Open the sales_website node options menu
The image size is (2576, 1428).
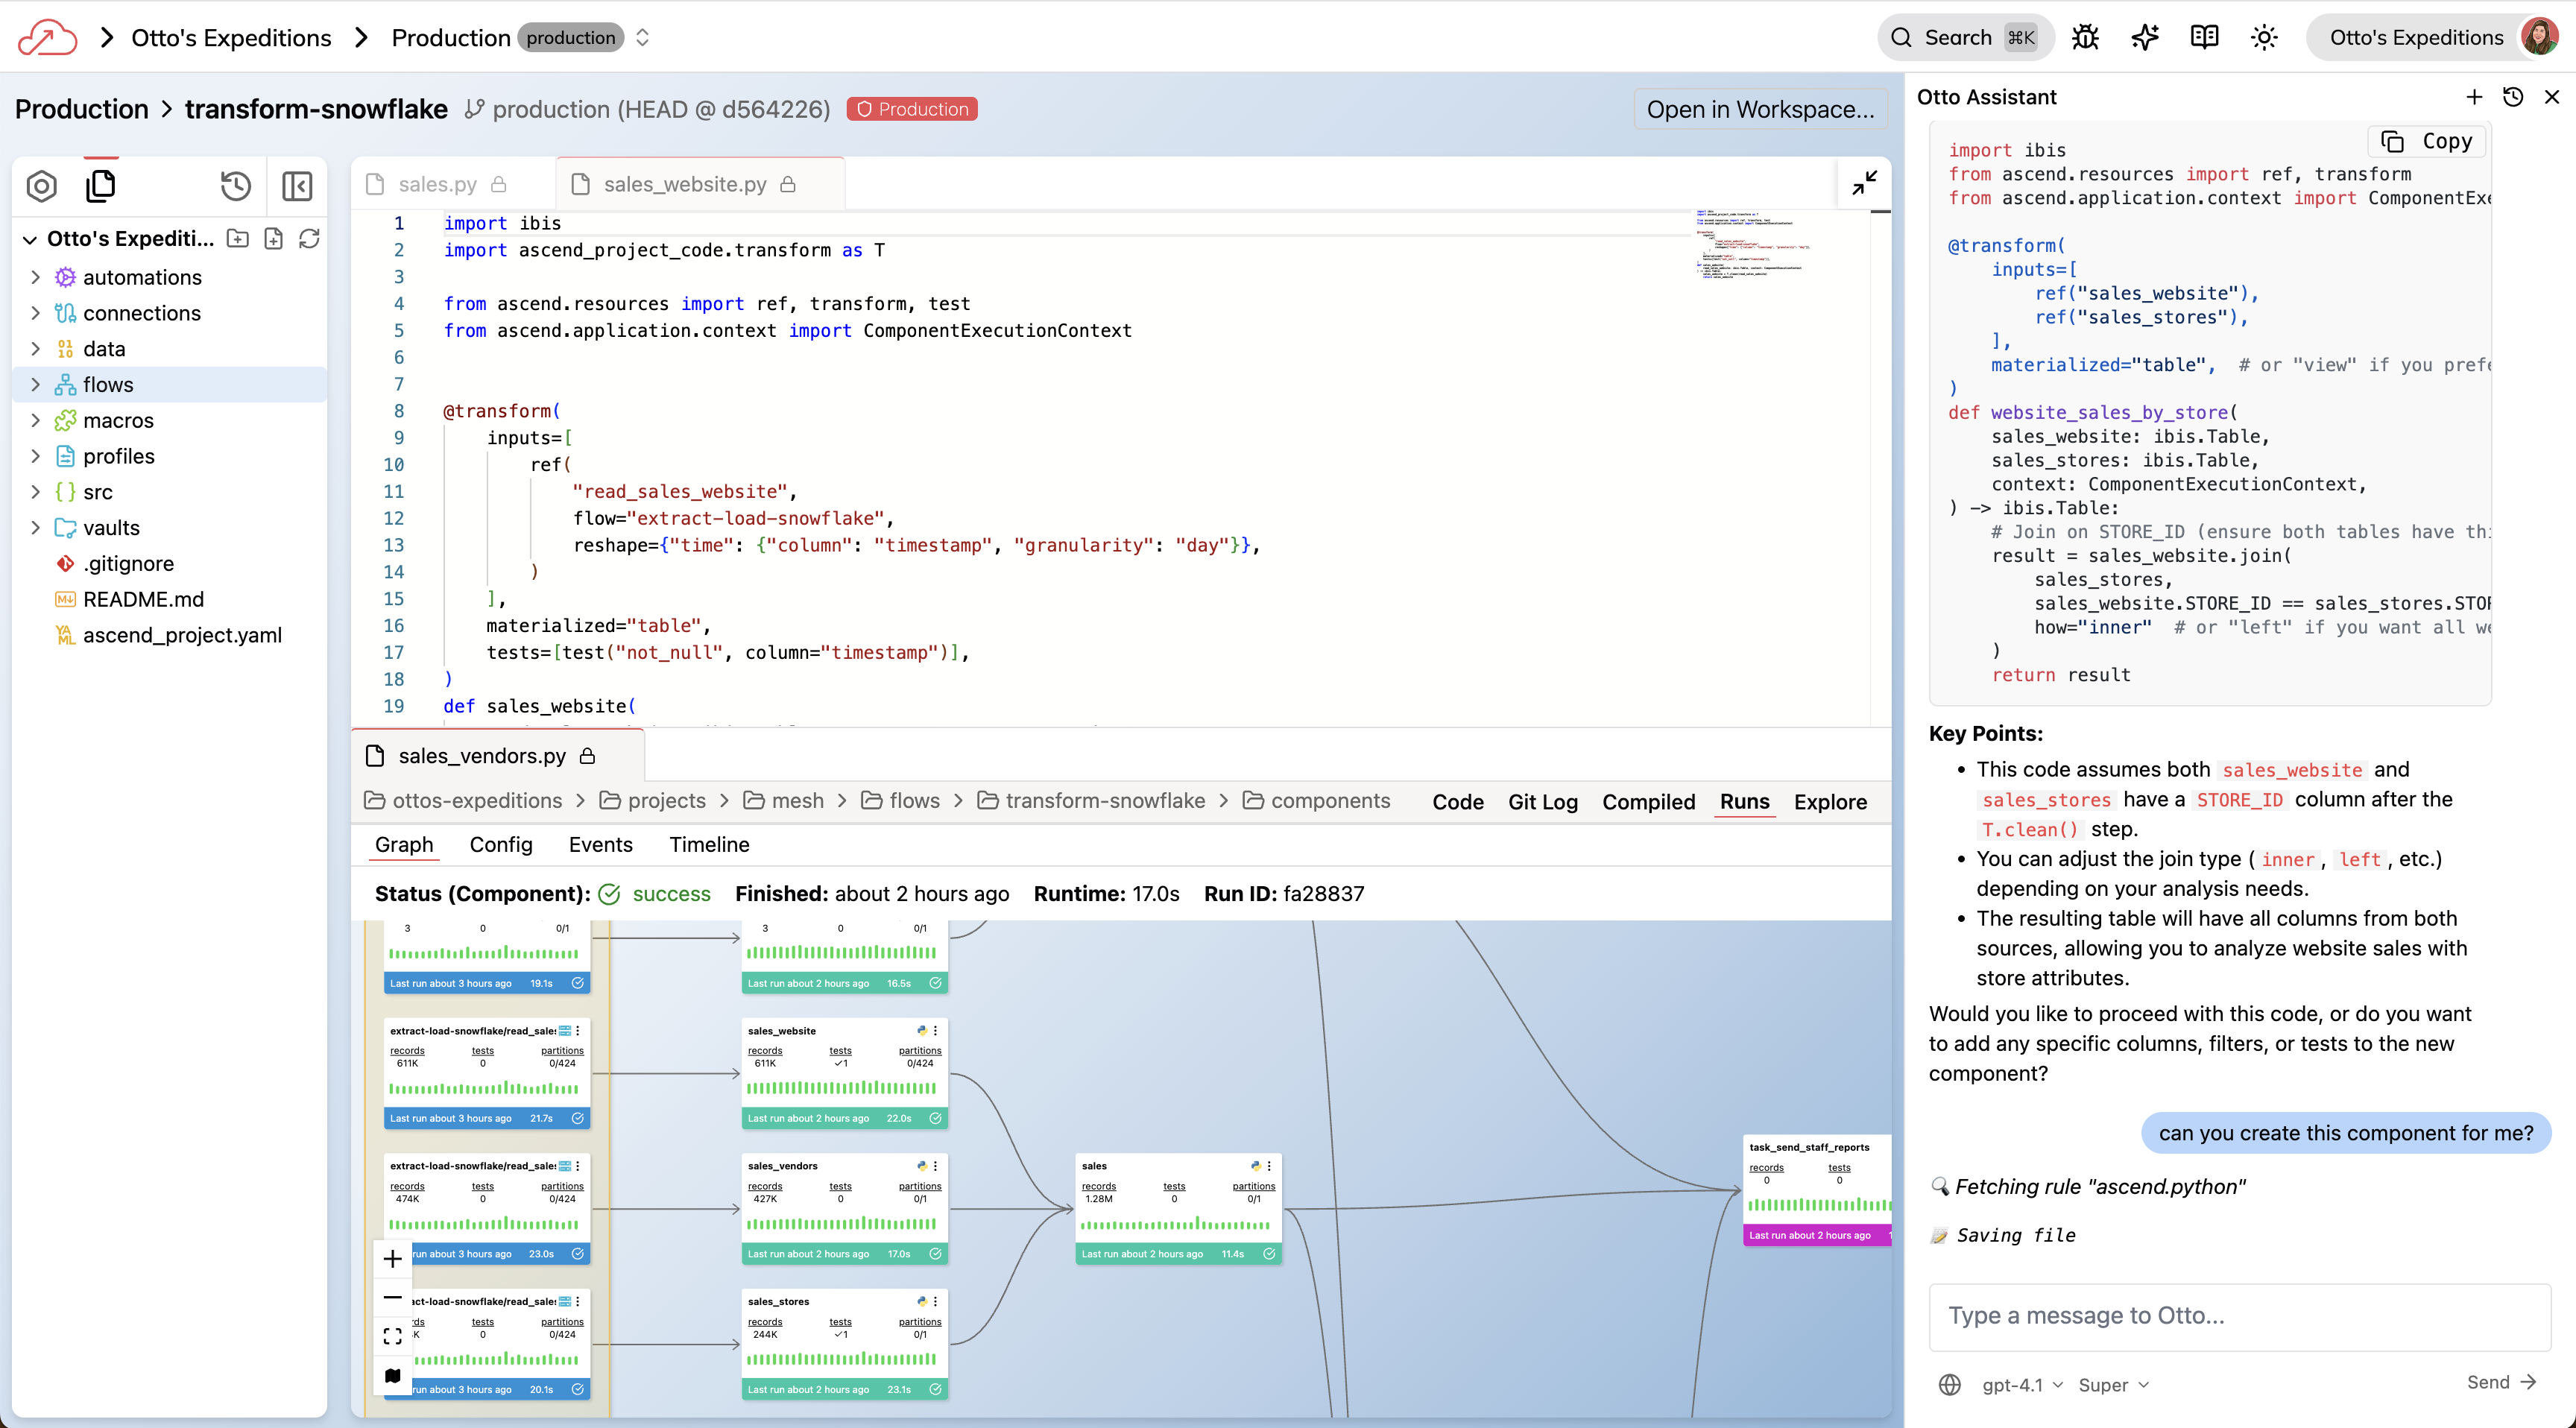coord(935,1030)
